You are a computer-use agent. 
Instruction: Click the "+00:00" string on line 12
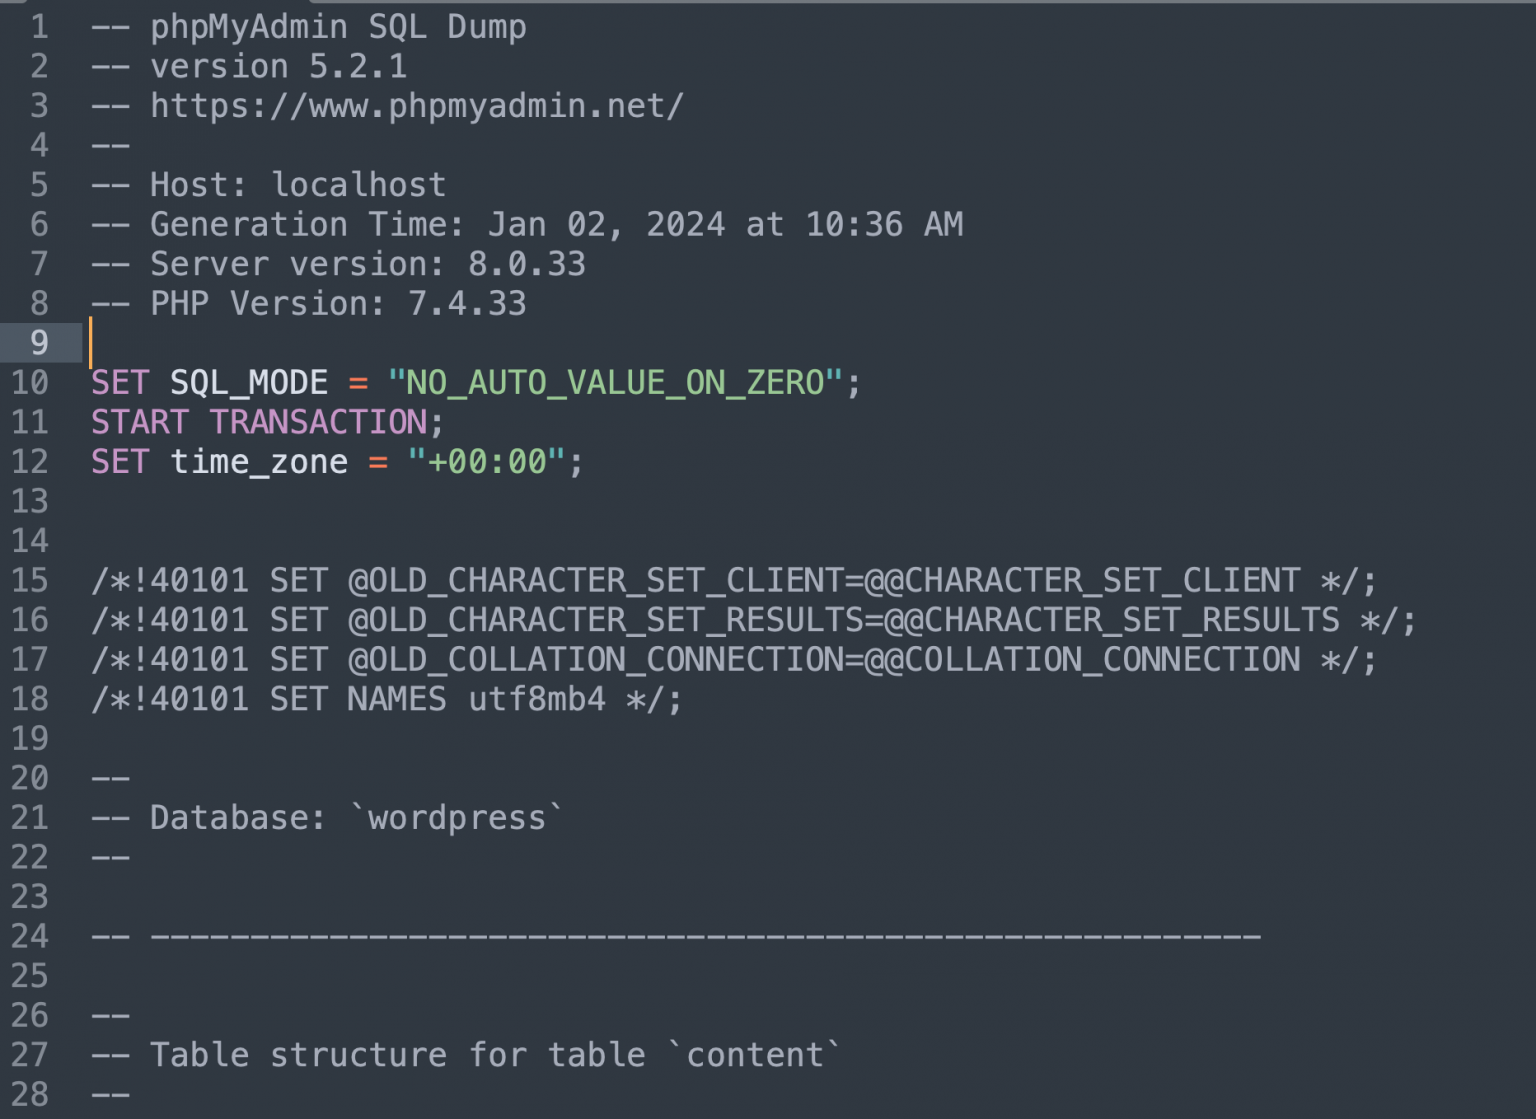pyautogui.click(x=487, y=462)
